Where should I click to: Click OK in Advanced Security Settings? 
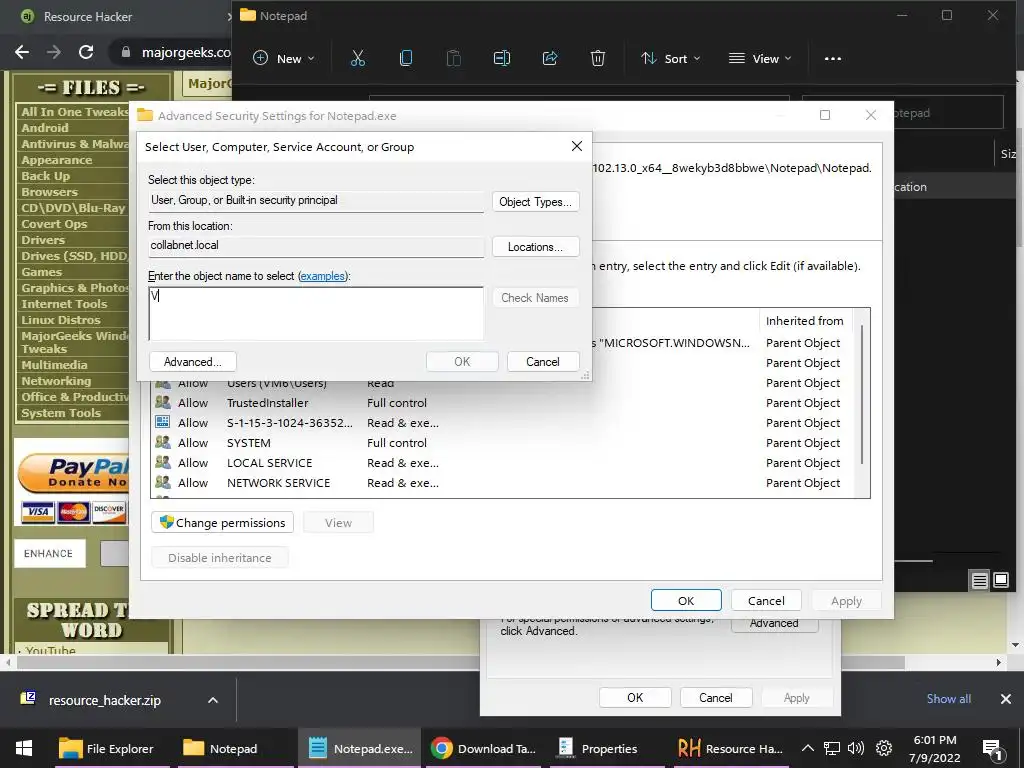coord(686,601)
